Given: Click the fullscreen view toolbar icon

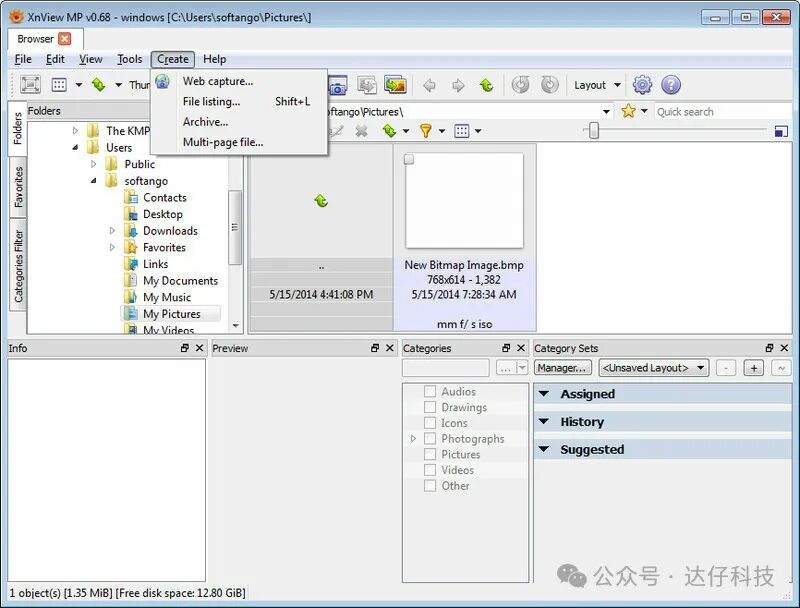Looking at the screenshot, I should pos(30,85).
